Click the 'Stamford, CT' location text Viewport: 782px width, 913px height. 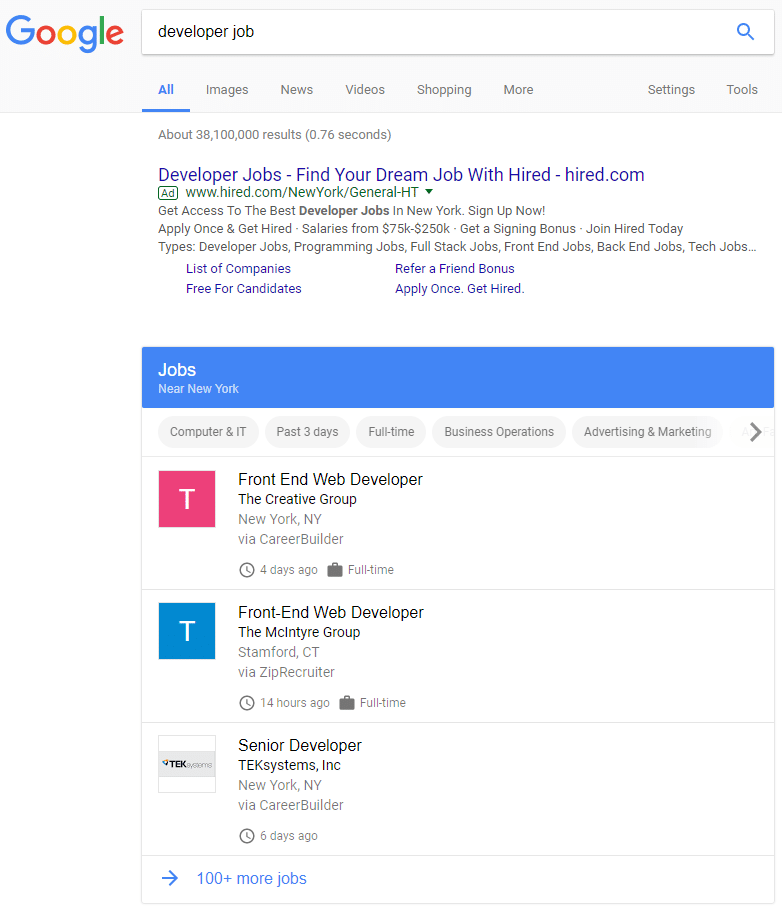pyautogui.click(x=279, y=652)
